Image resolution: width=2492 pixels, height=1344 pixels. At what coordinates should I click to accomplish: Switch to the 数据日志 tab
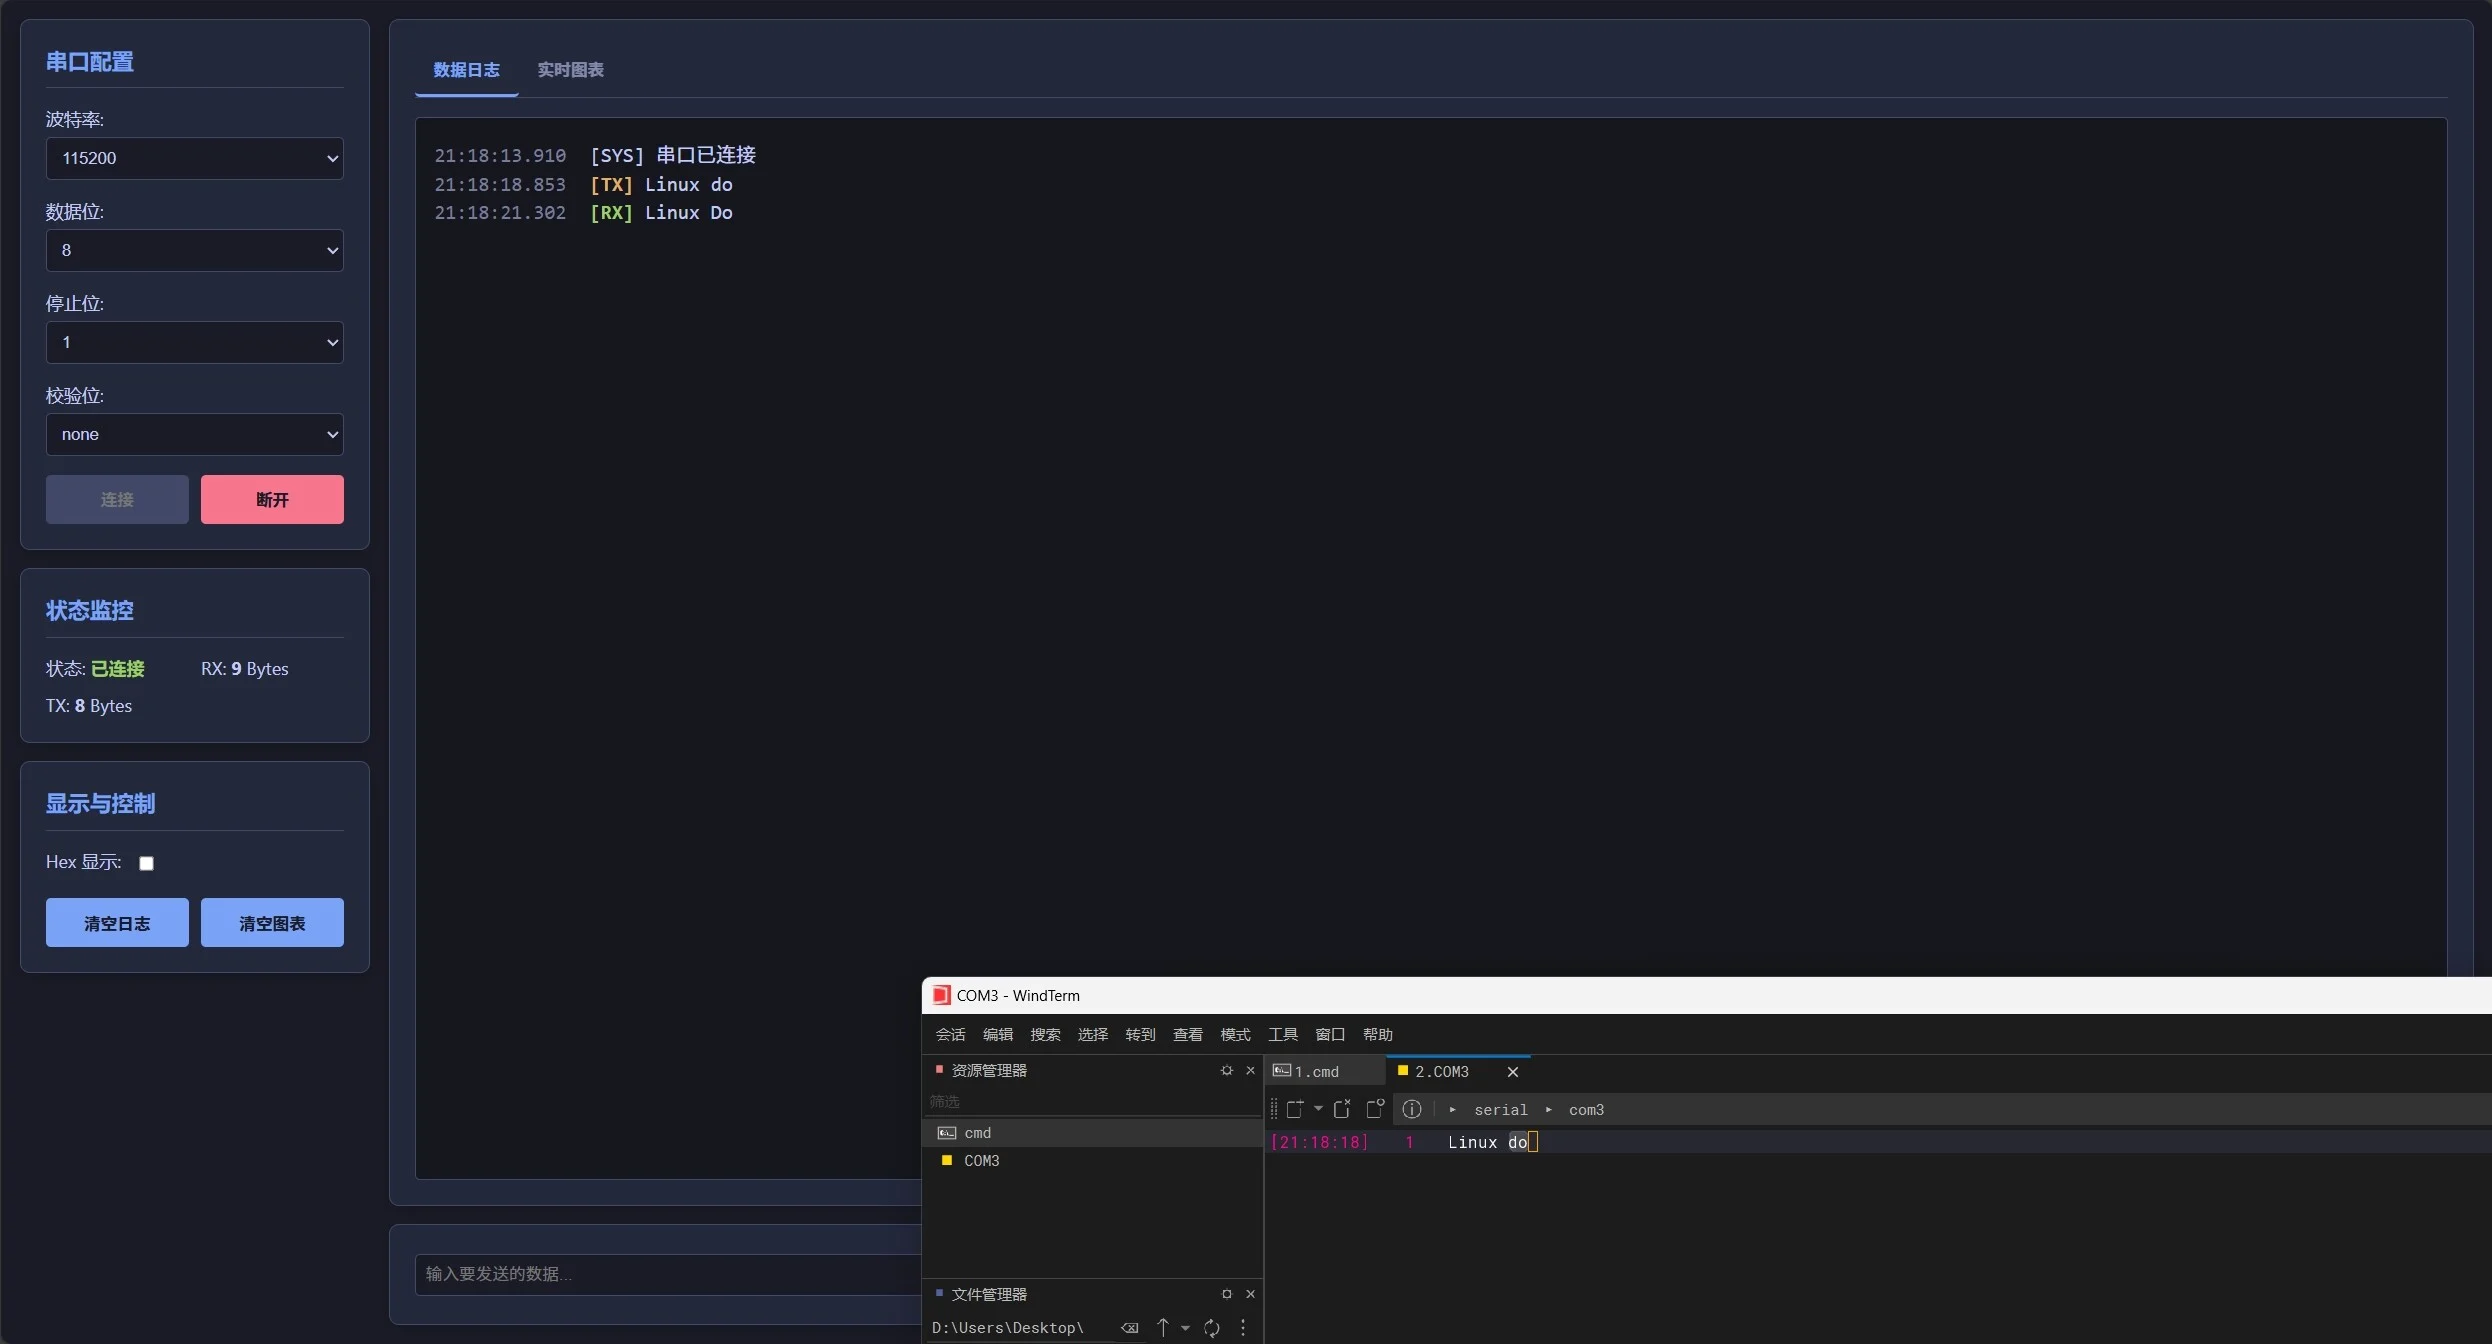pyautogui.click(x=466, y=70)
